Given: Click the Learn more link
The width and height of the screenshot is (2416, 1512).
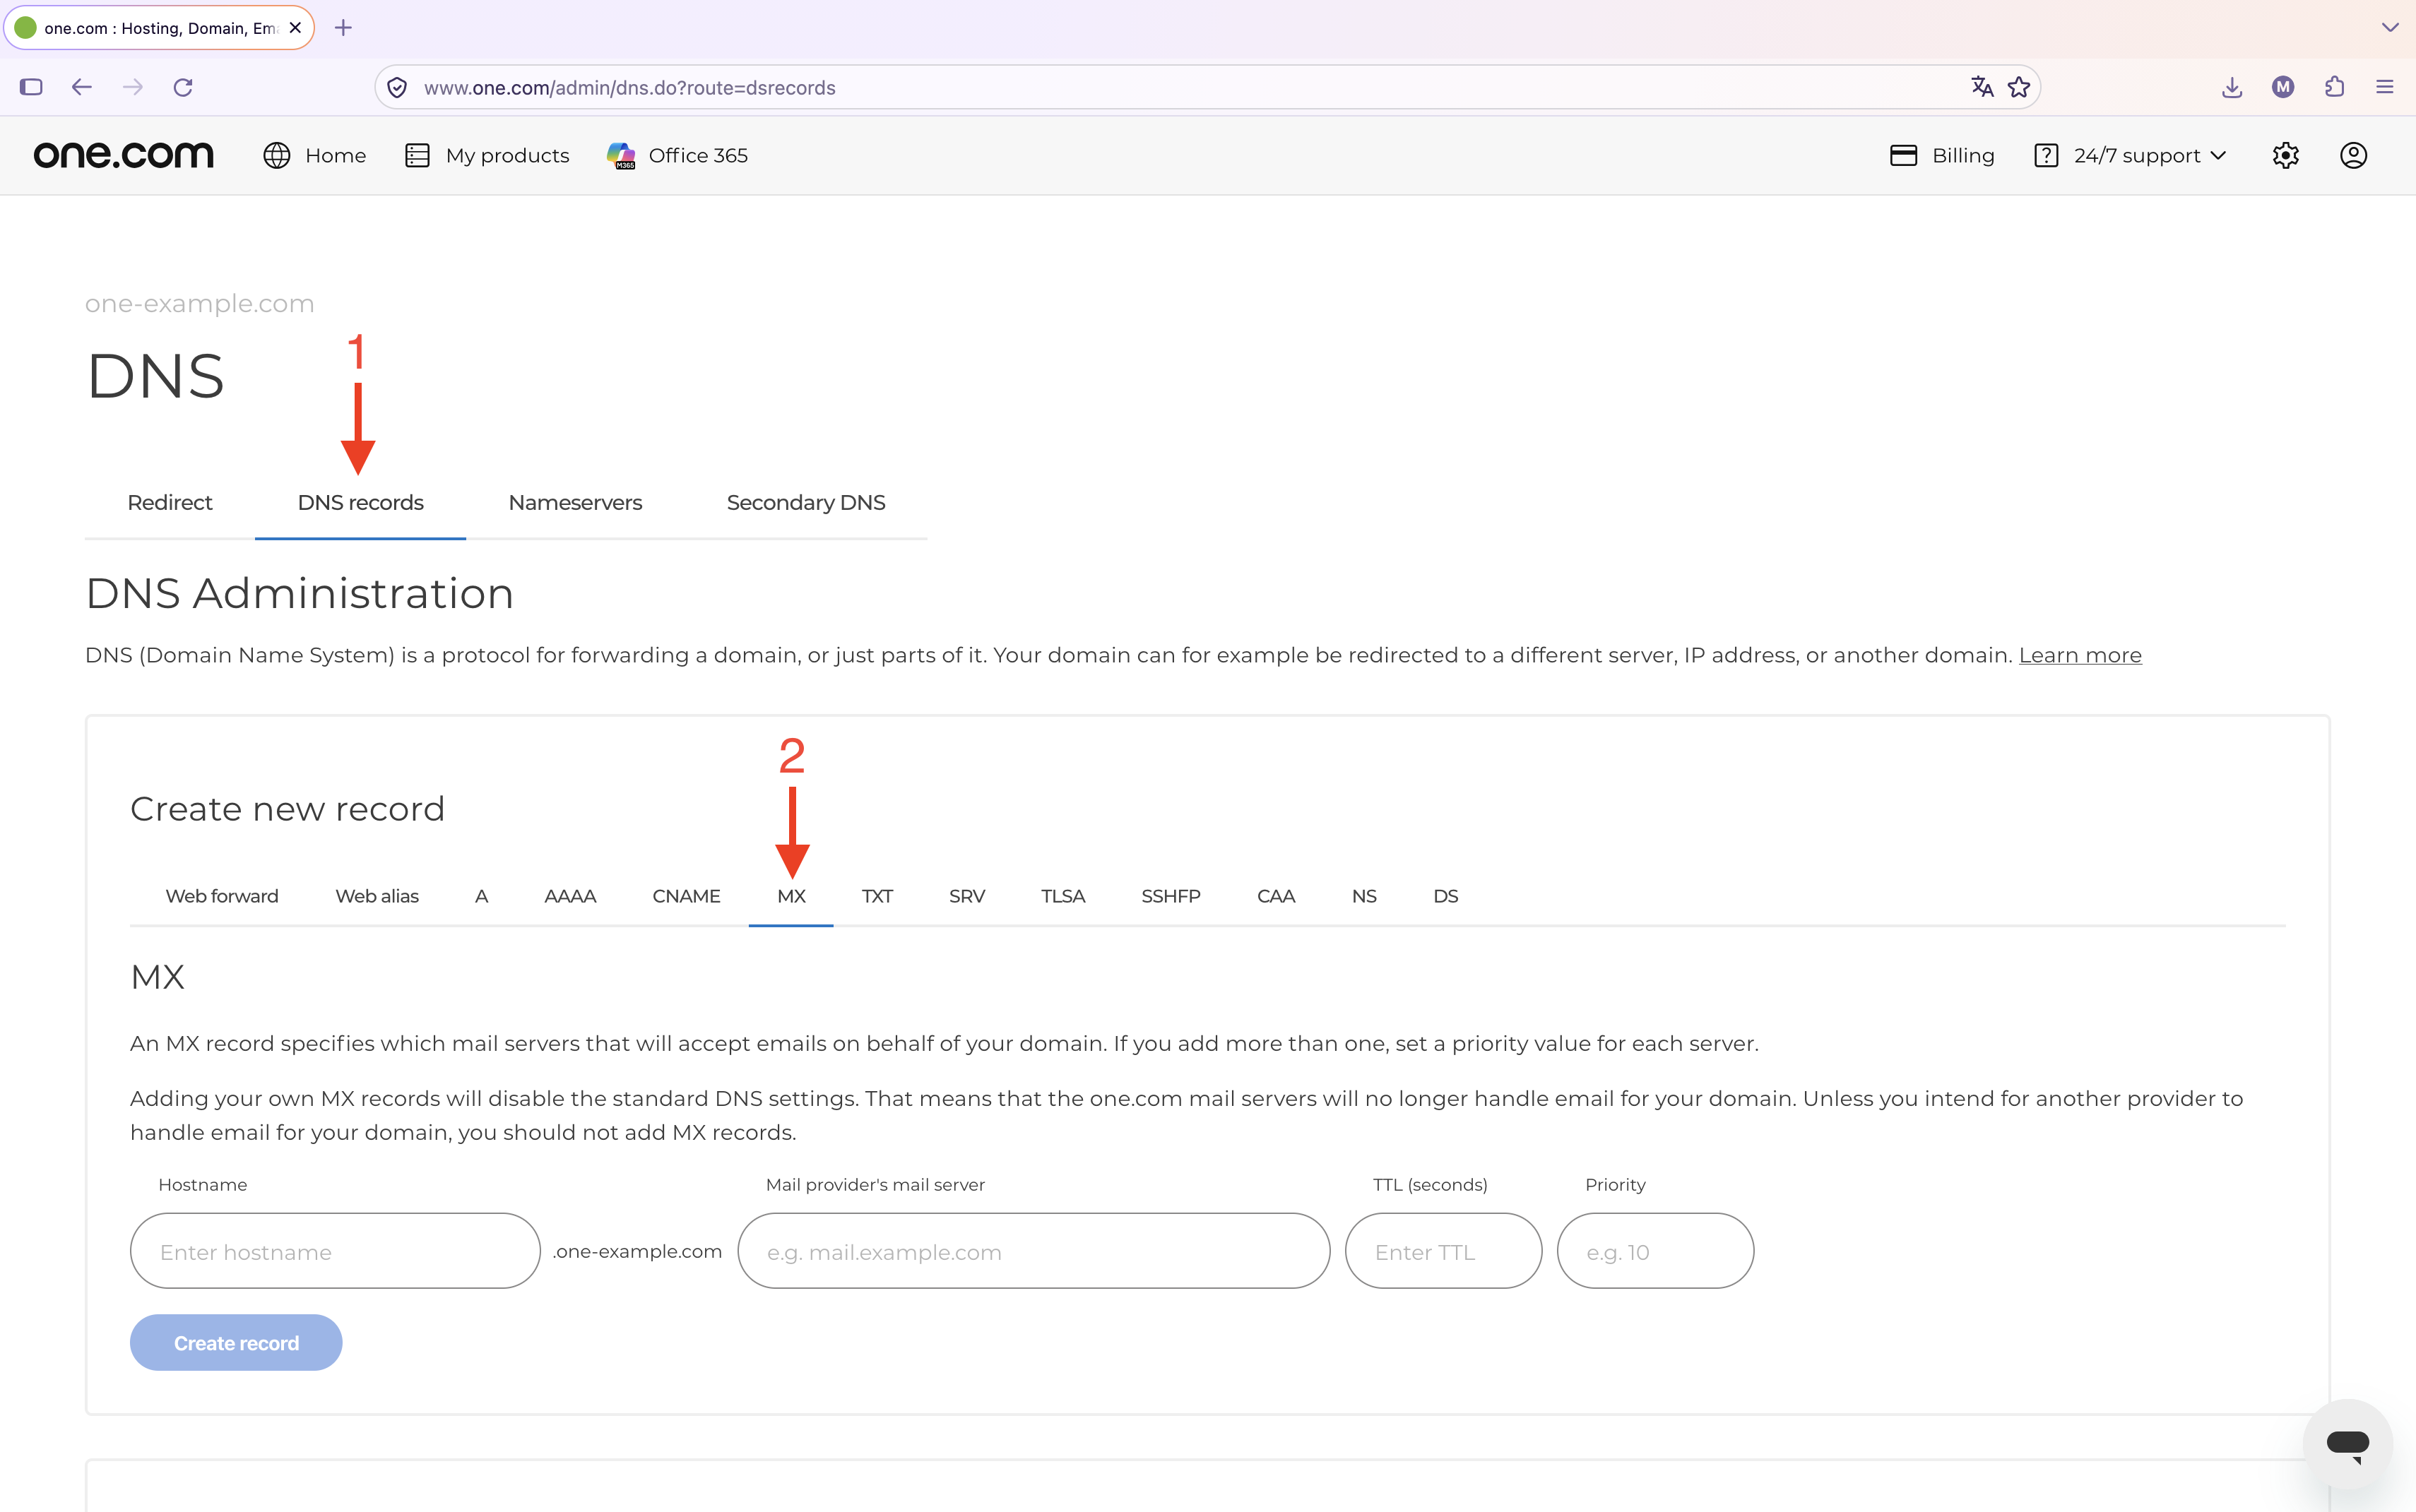Looking at the screenshot, I should point(2080,655).
